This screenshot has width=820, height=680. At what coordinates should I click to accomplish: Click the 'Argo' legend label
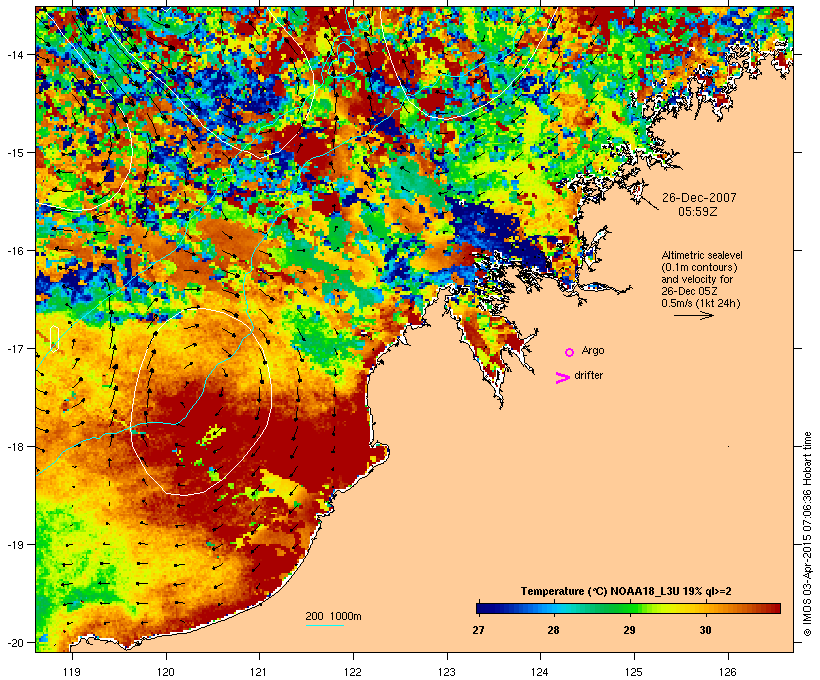pyautogui.click(x=593, y=350)
